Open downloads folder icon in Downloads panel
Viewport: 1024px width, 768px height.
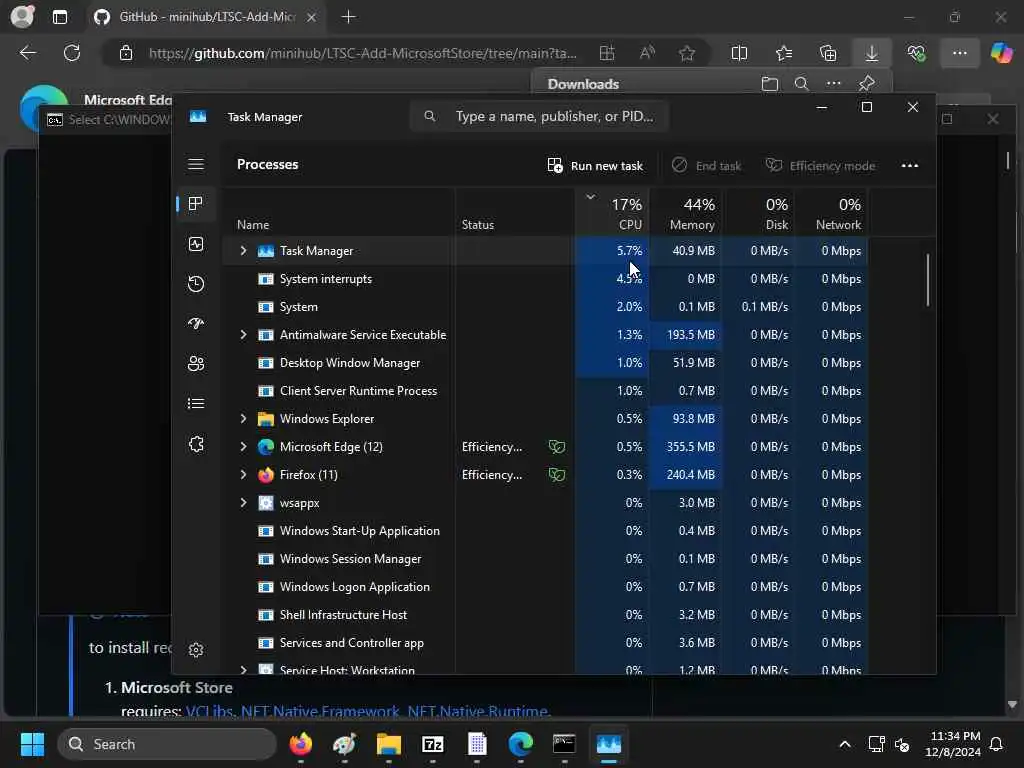pyautogui.click(x=770, y=84)
